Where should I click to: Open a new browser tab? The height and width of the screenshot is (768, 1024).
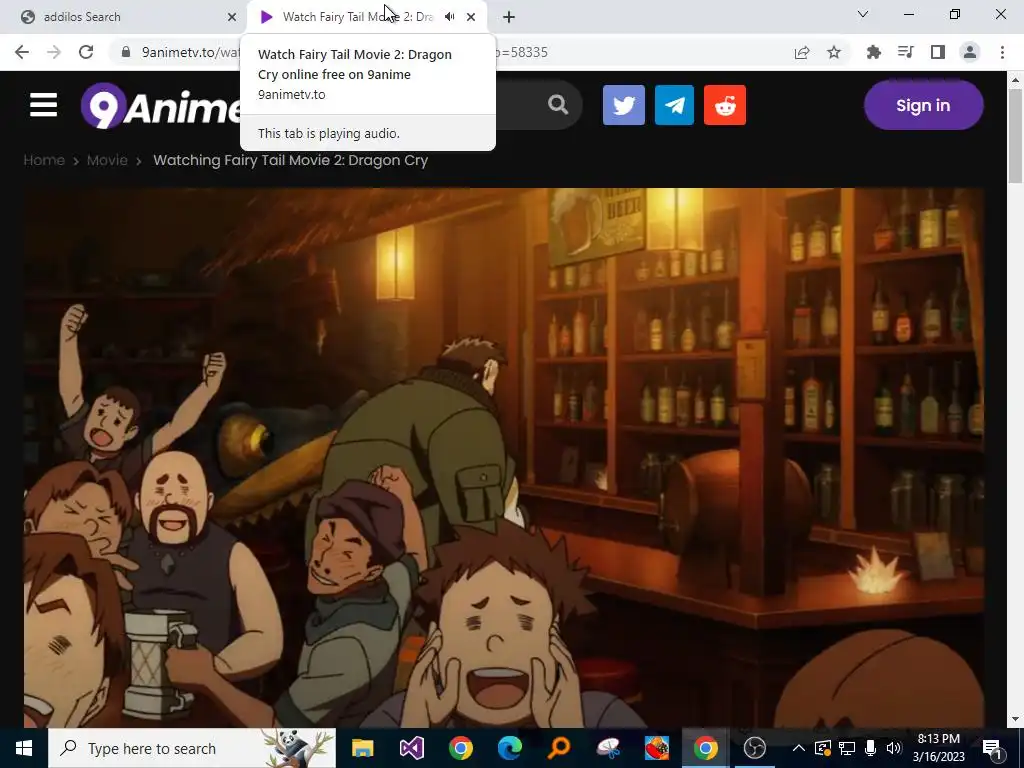point(509,17)
